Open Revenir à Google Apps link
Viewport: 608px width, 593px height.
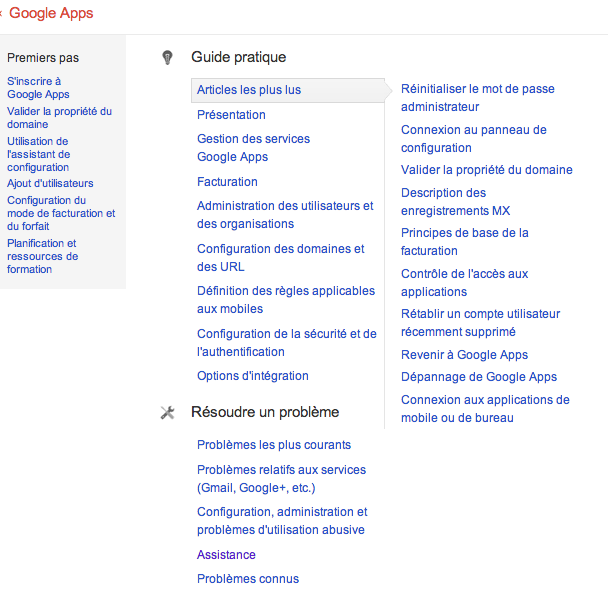coord(464,355)
